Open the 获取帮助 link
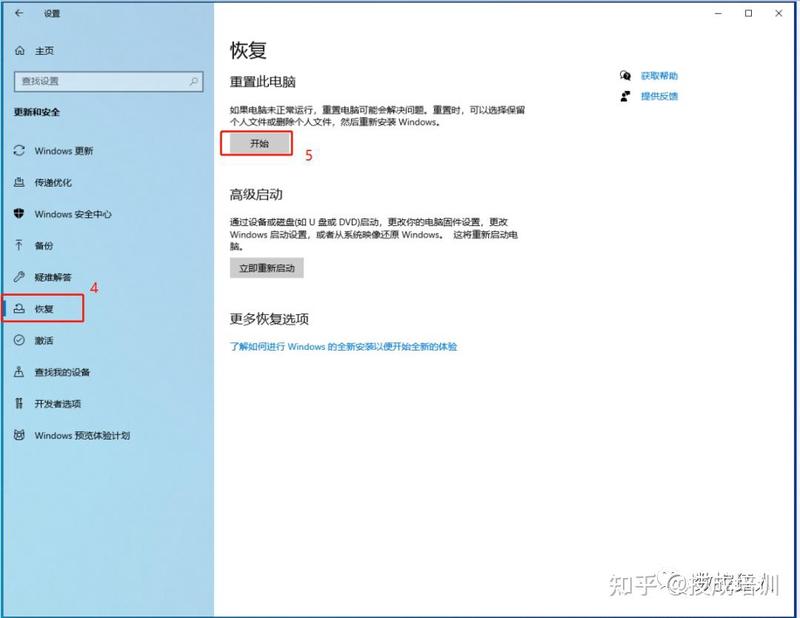Viewport: 800px width, 618px height. tap(659, 76)
